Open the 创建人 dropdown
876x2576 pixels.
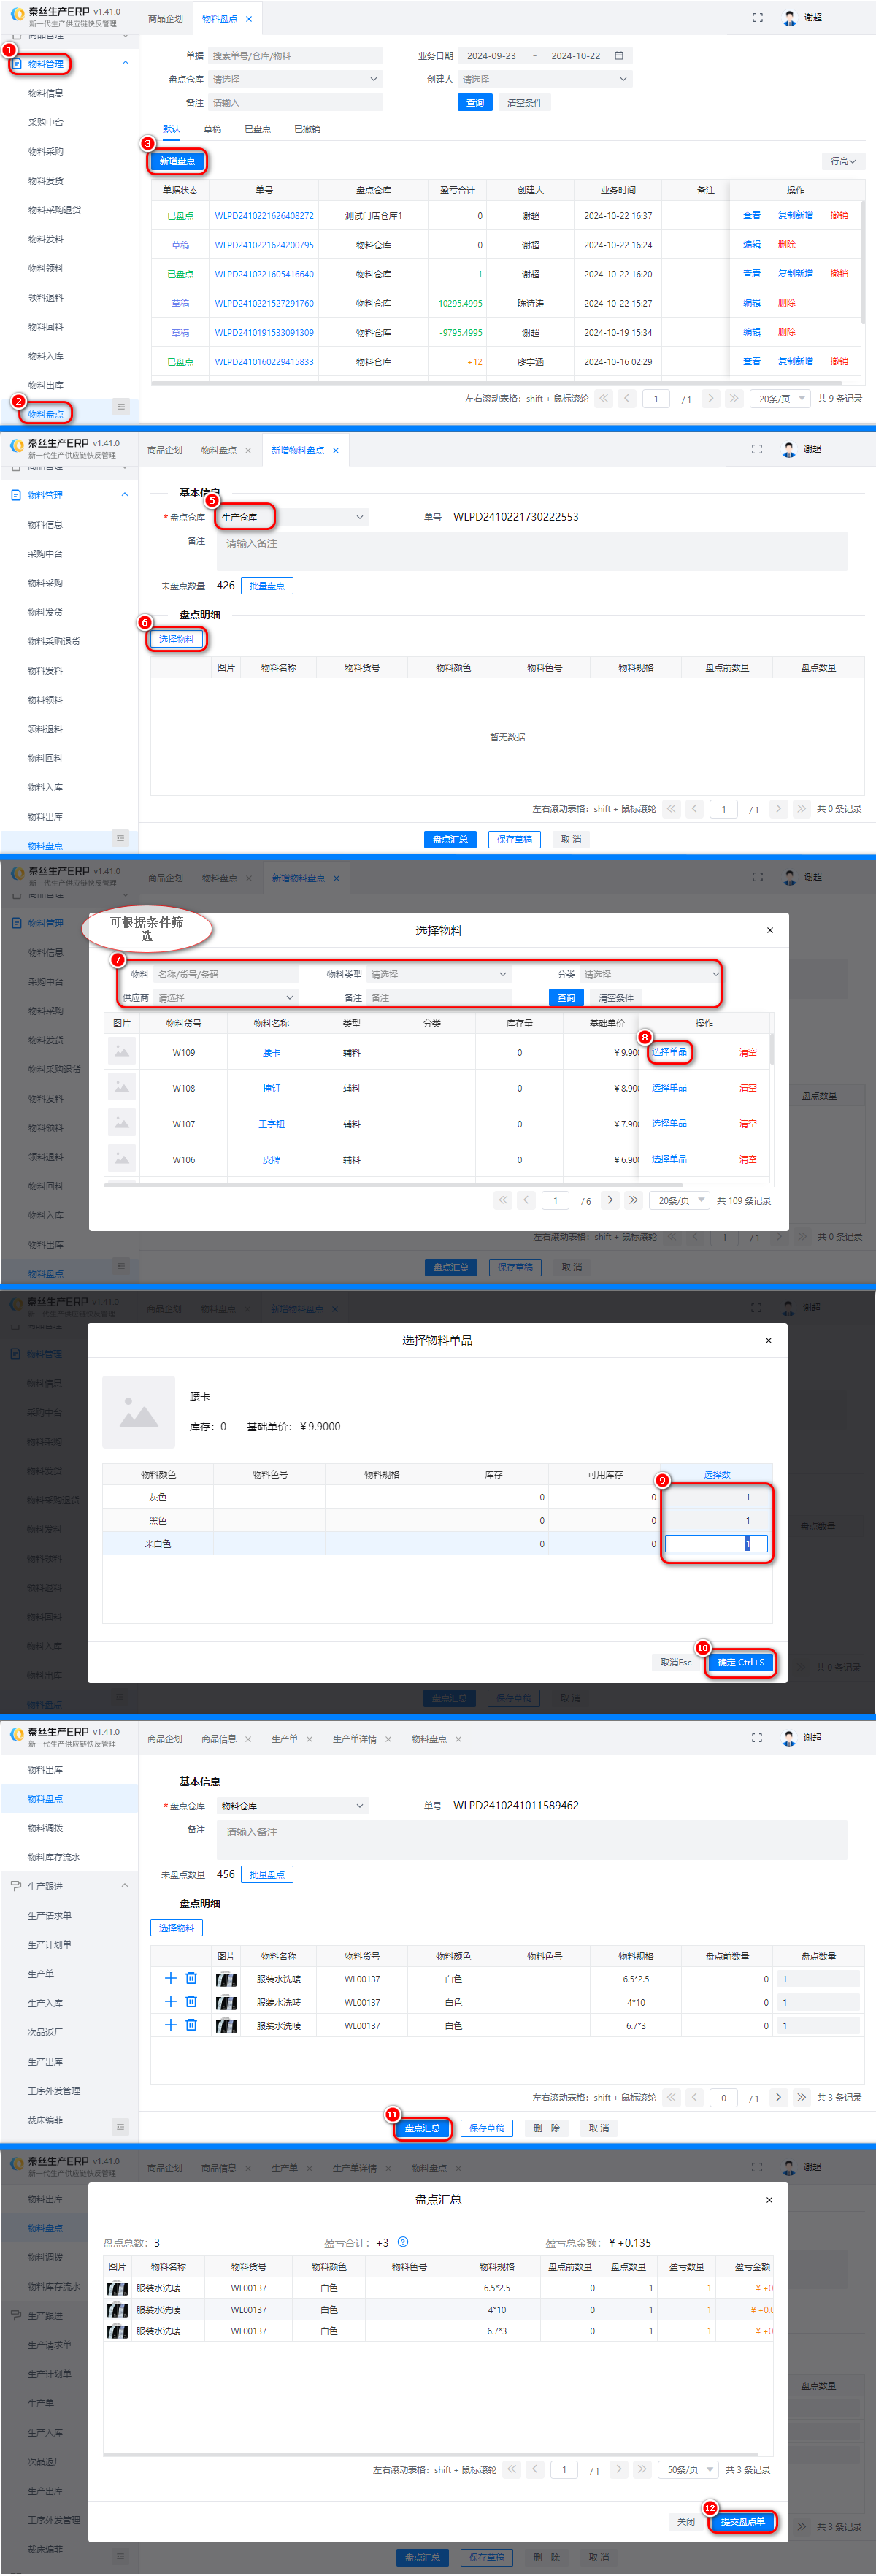tap(545, 79)
